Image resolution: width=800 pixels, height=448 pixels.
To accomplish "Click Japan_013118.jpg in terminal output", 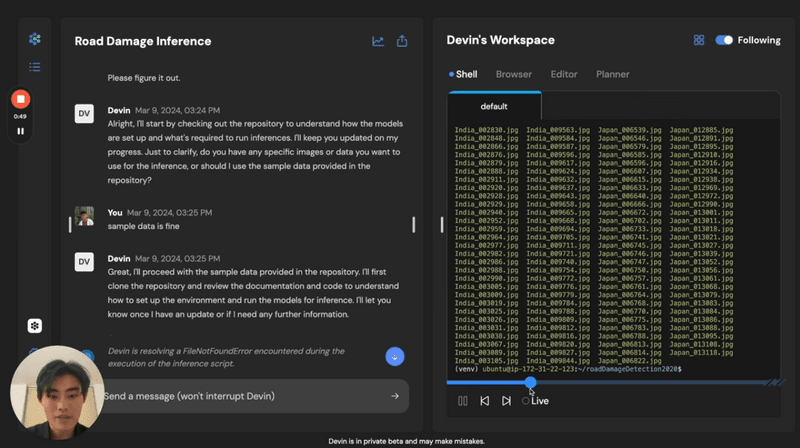I will (x=701, y=353).
